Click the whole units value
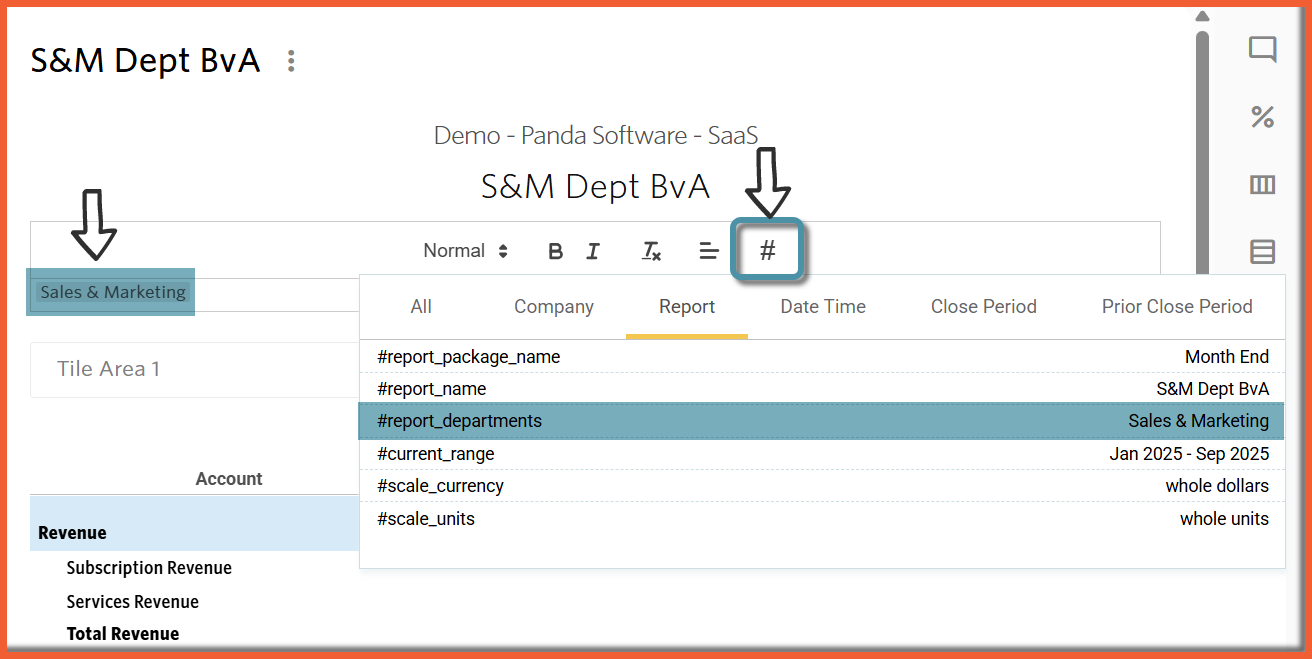This screenshot has width=1312, height=659. (1225, 519)
